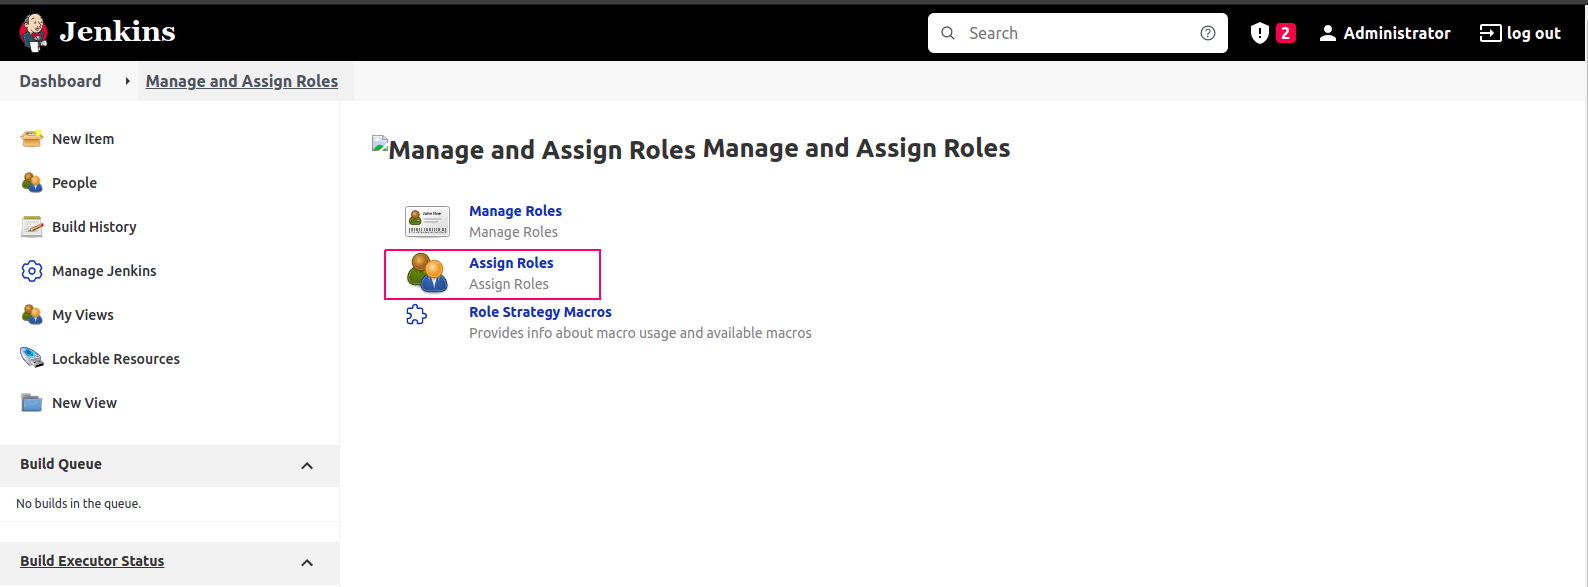Collapse the Build Executor Status panel

(x=307, y=562)
